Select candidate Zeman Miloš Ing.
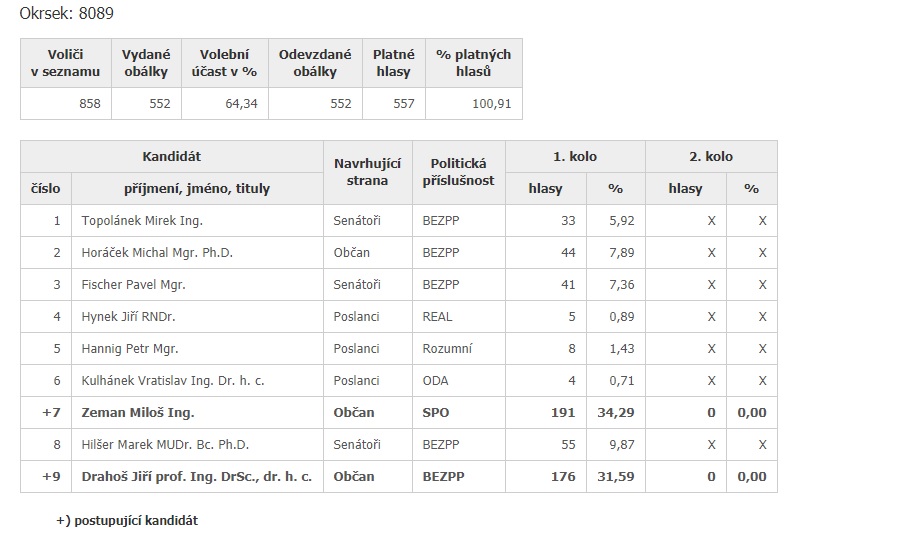This screenshot has width=917, height=547. pos(137,412)
